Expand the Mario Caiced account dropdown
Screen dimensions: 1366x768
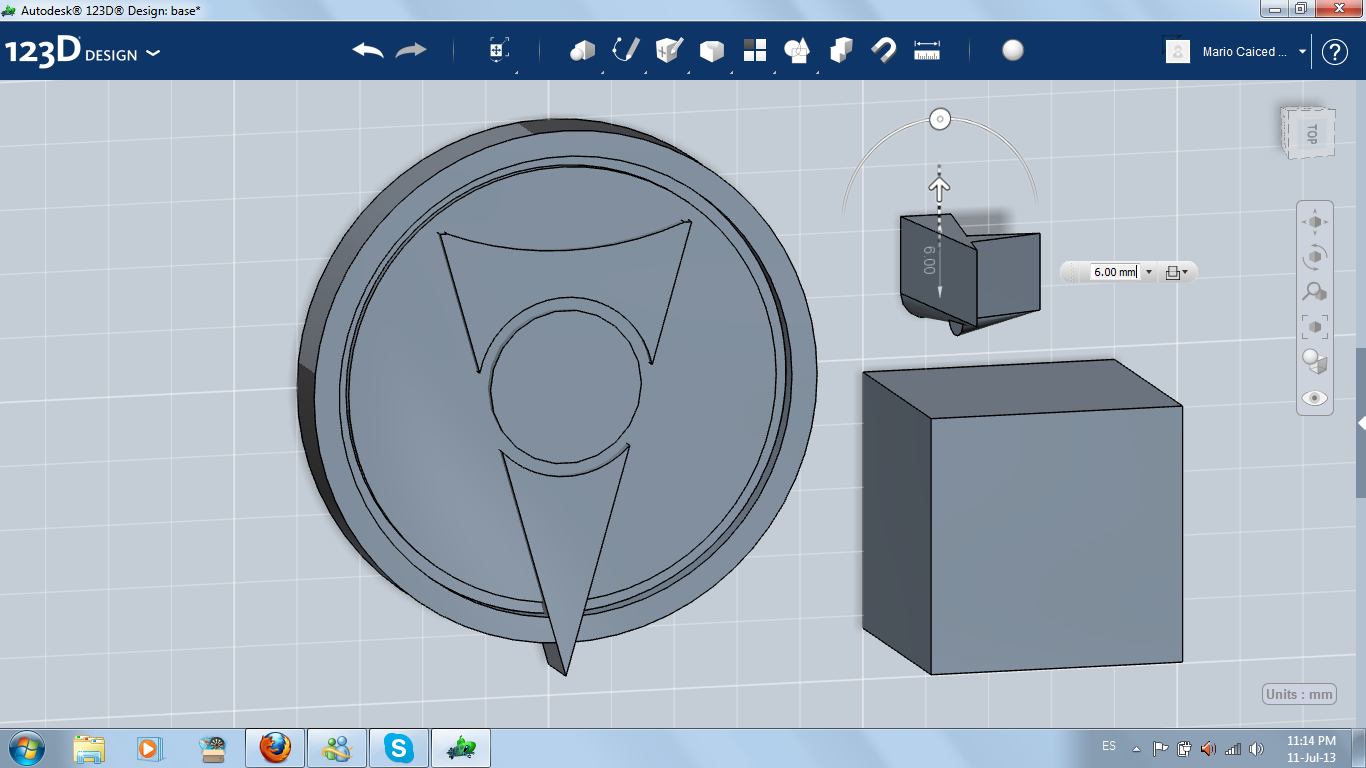point(1302,52)
